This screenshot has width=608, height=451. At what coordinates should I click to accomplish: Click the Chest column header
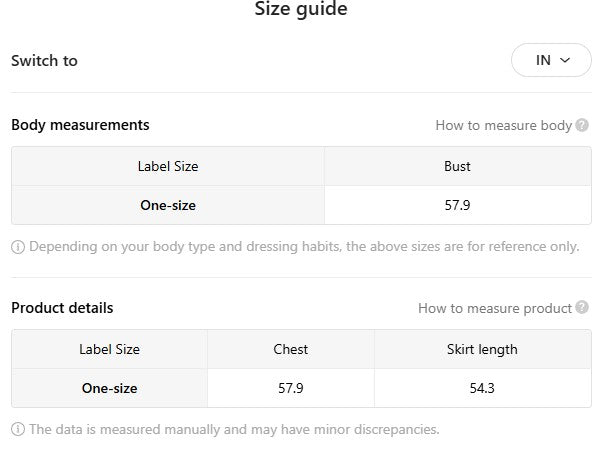[x=290, y=349]
